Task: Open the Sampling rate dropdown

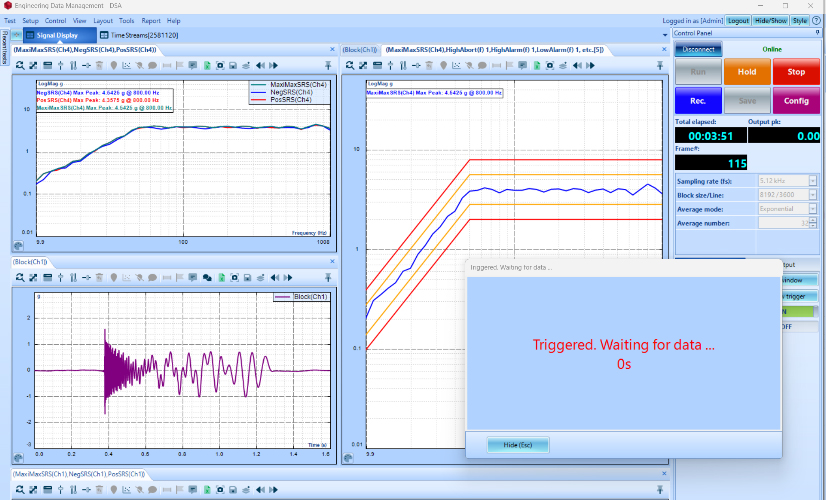Action: 812,181
